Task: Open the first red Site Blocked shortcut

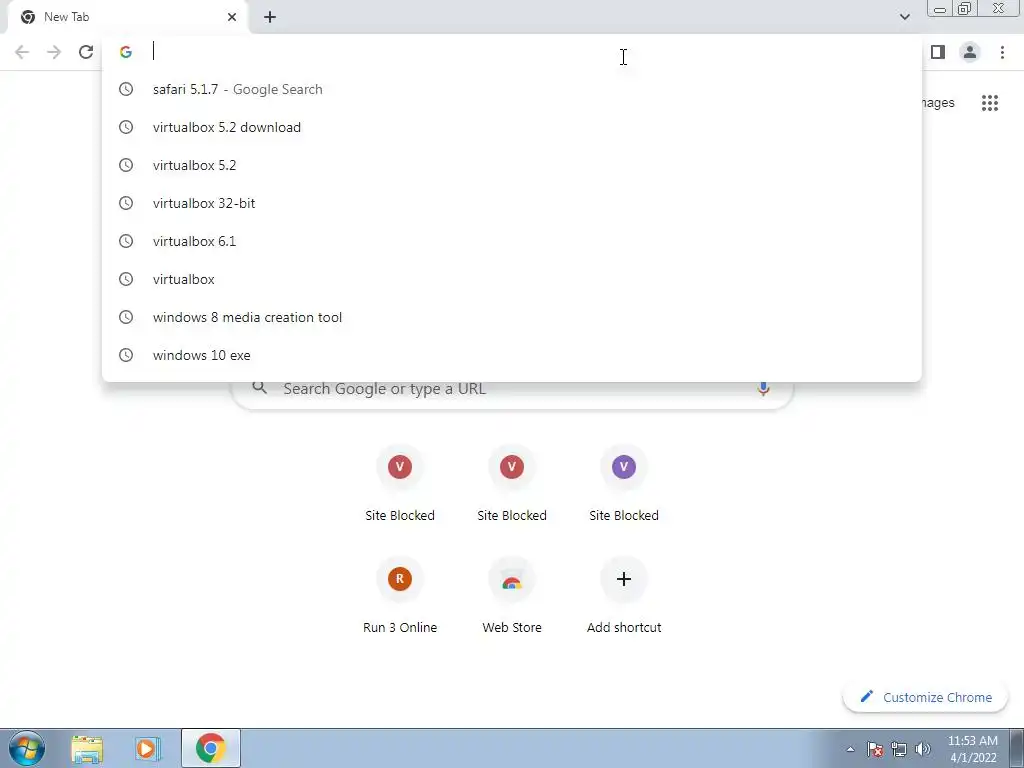Action: (400, 483)
